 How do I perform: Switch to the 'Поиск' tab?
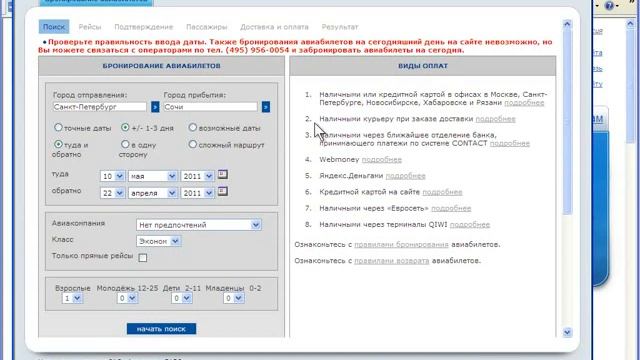pos(54,27)
